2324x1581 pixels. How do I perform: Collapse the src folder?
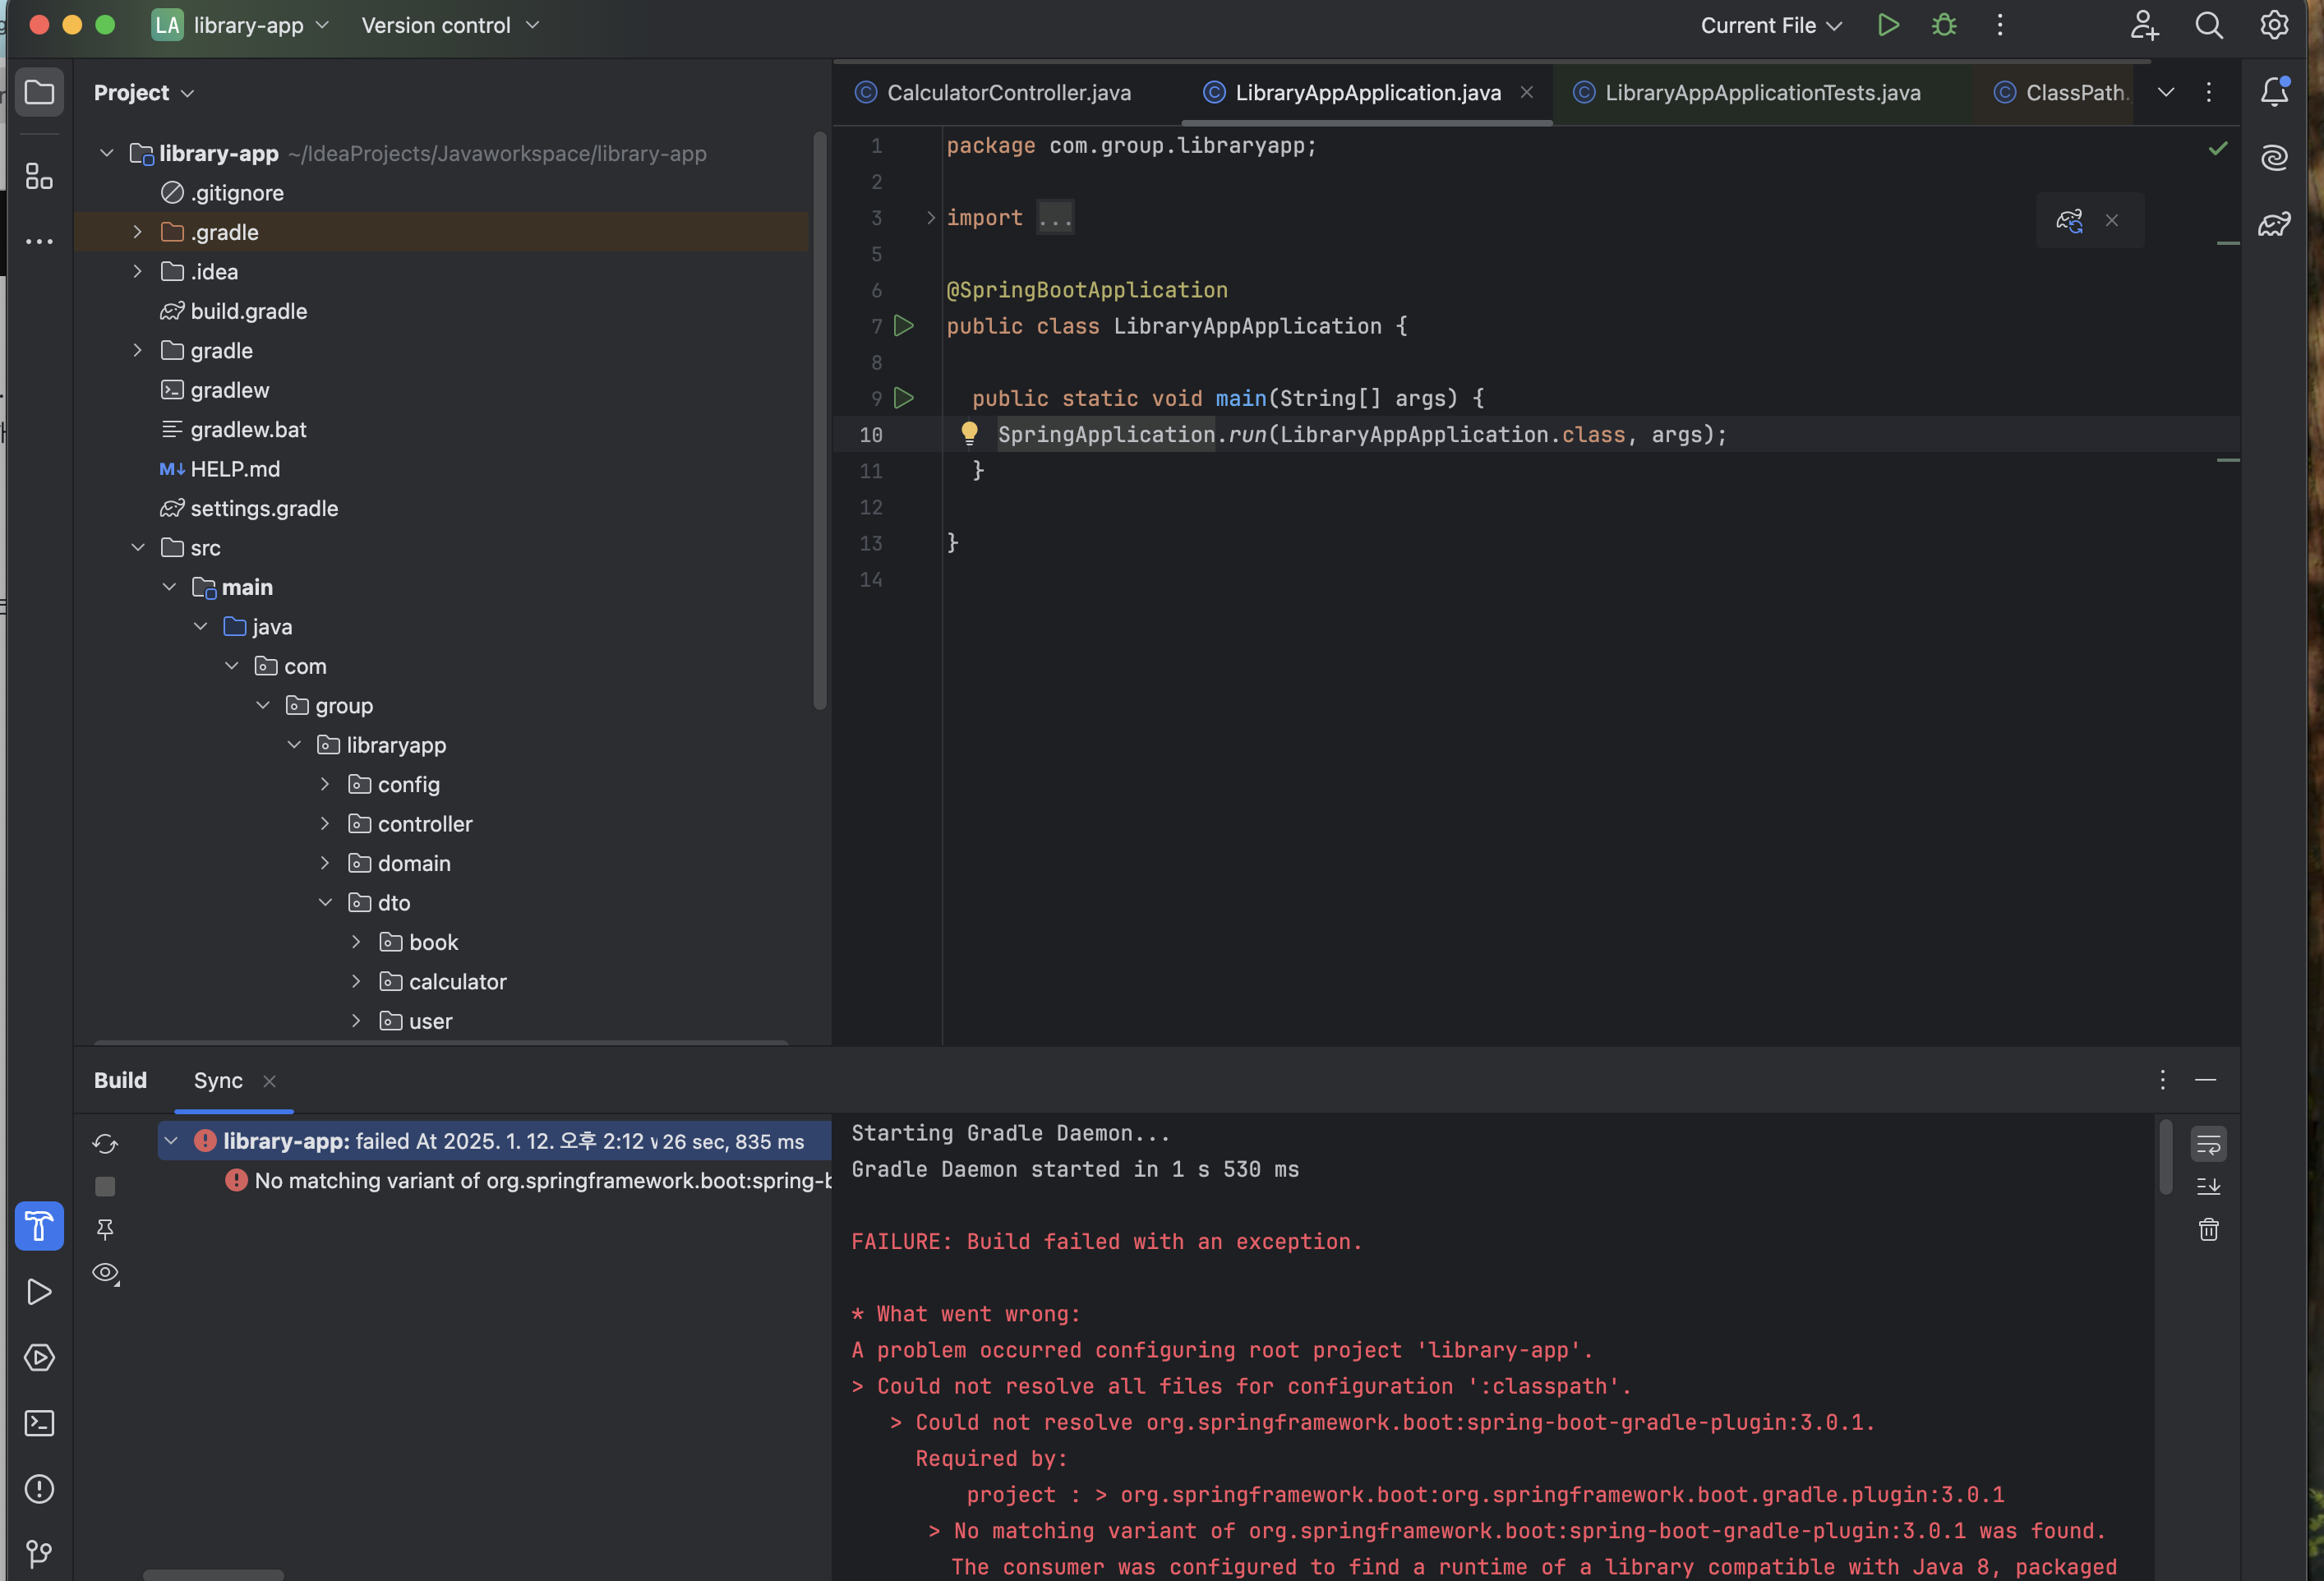click(x=138, y=547)
